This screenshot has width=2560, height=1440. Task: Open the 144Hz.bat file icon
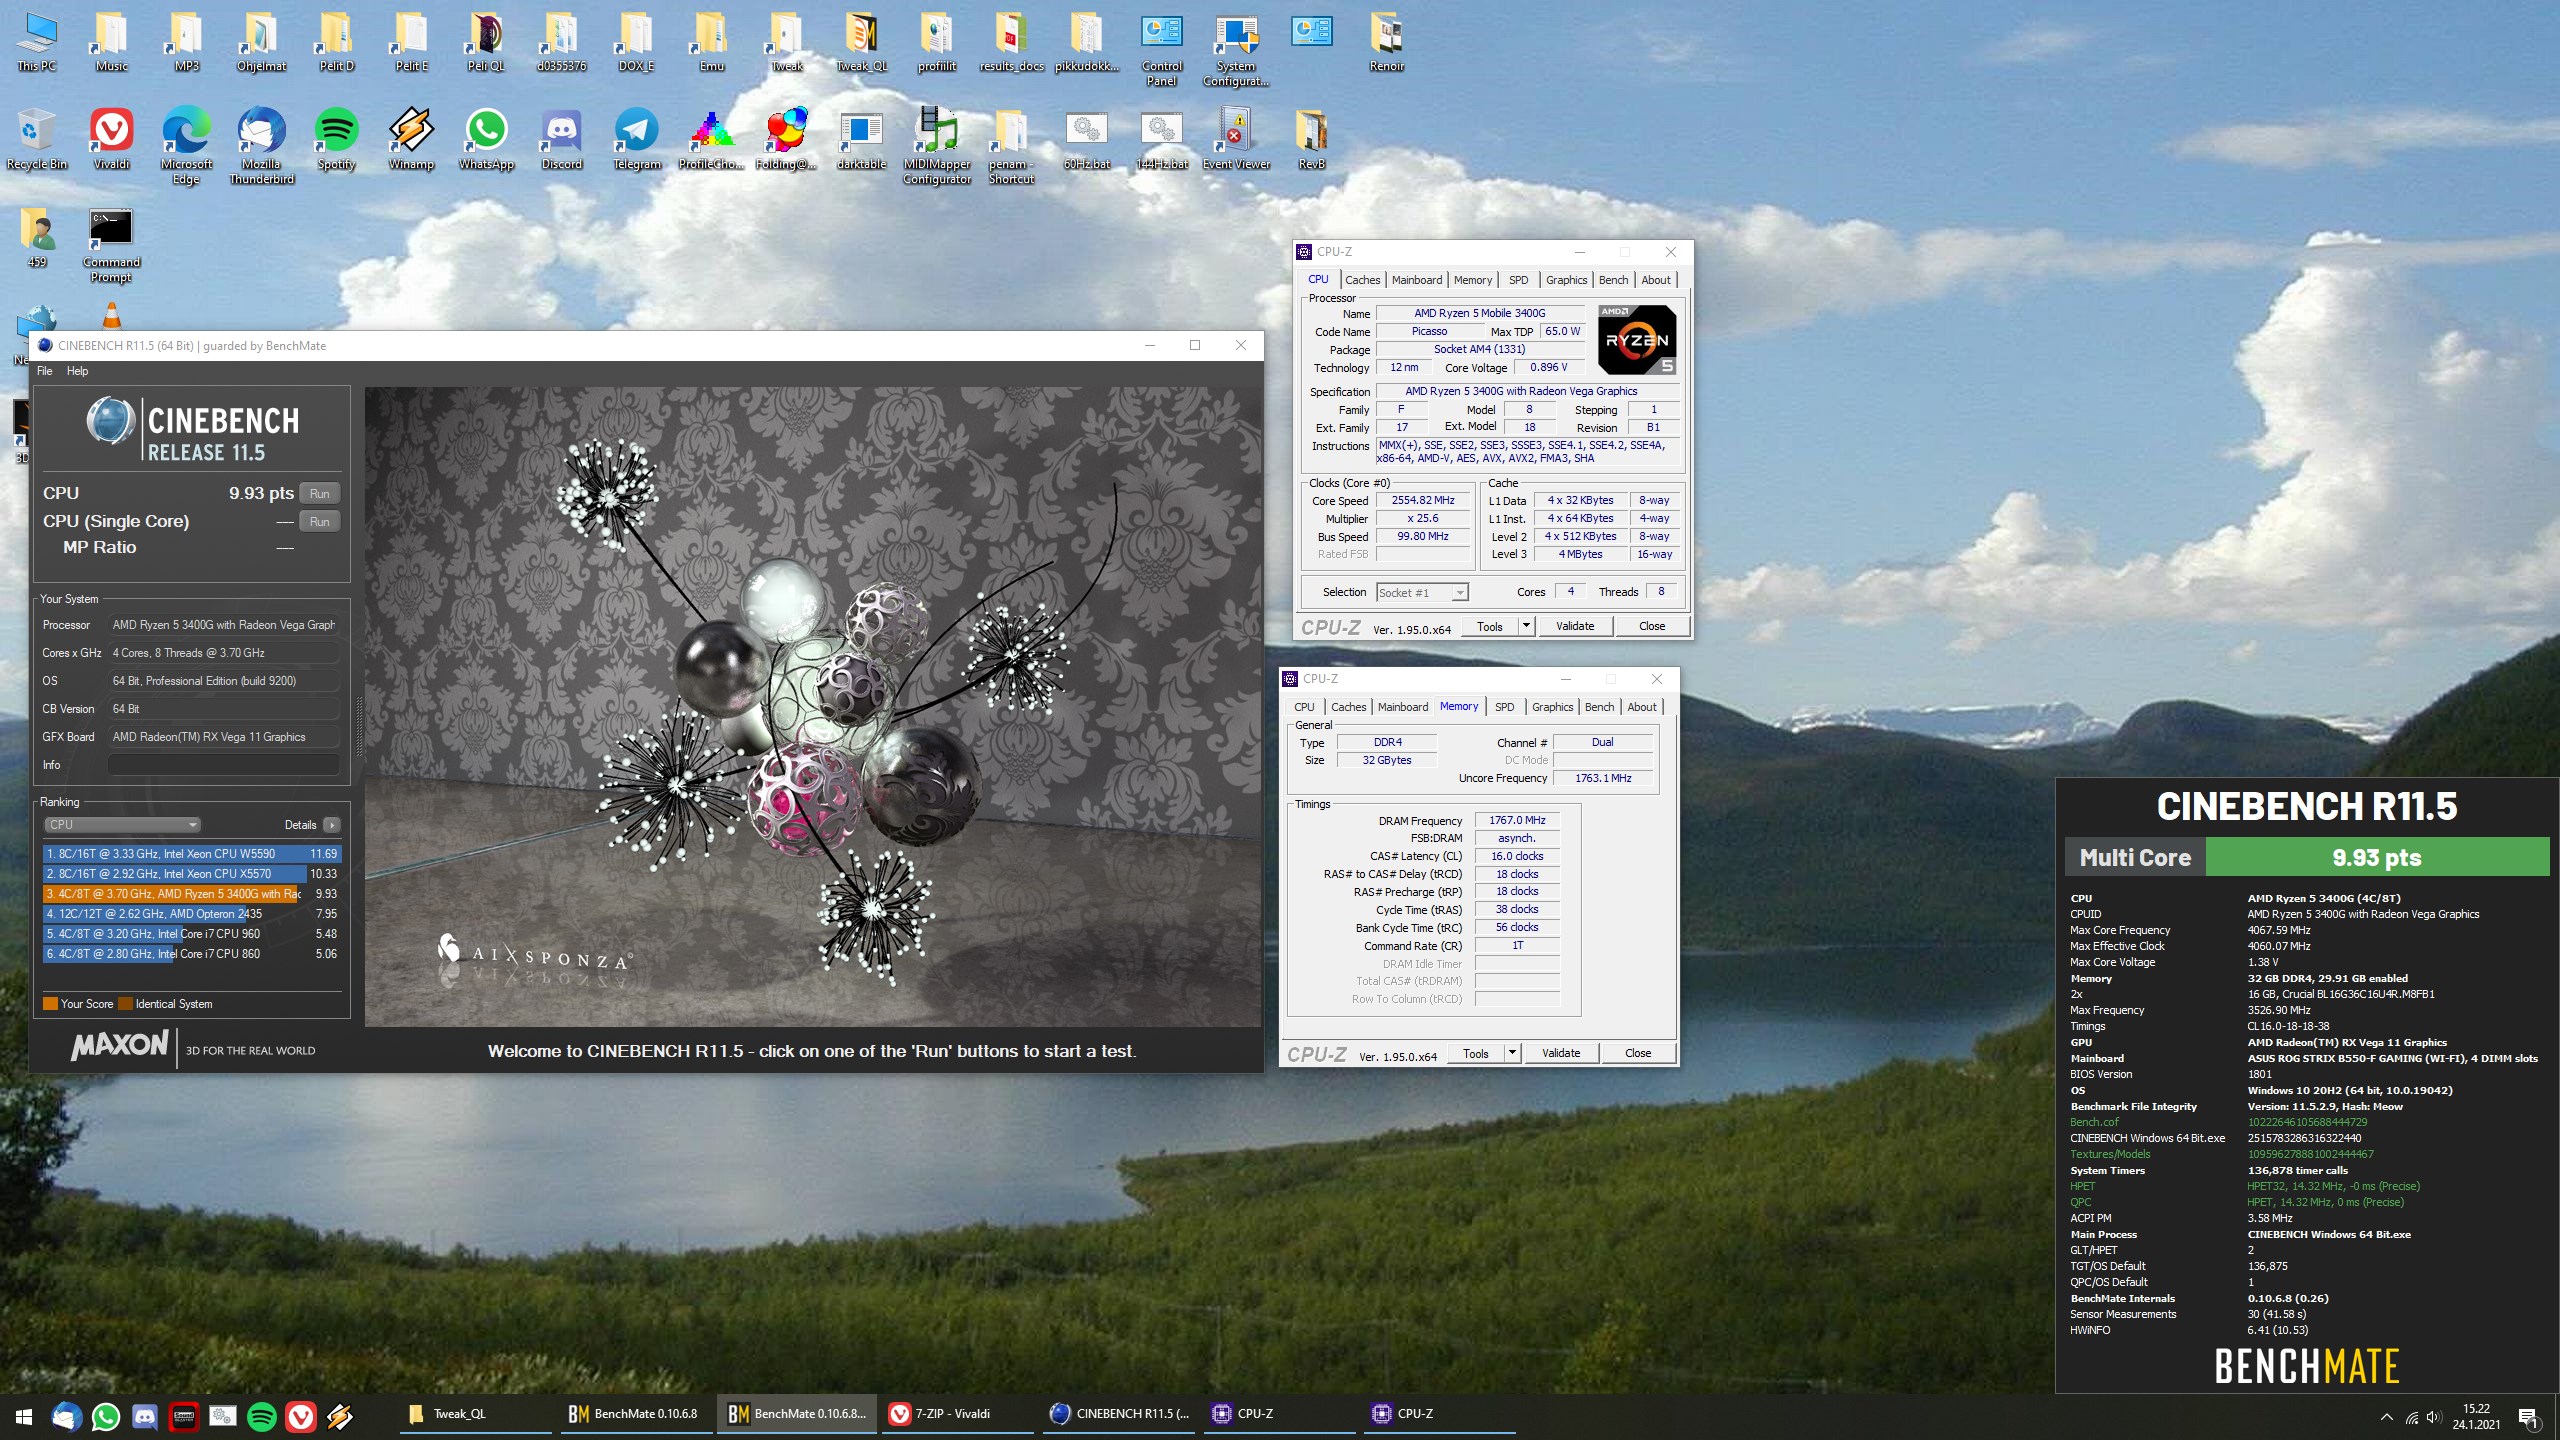pyautogui.click(x=1161, y=139)
